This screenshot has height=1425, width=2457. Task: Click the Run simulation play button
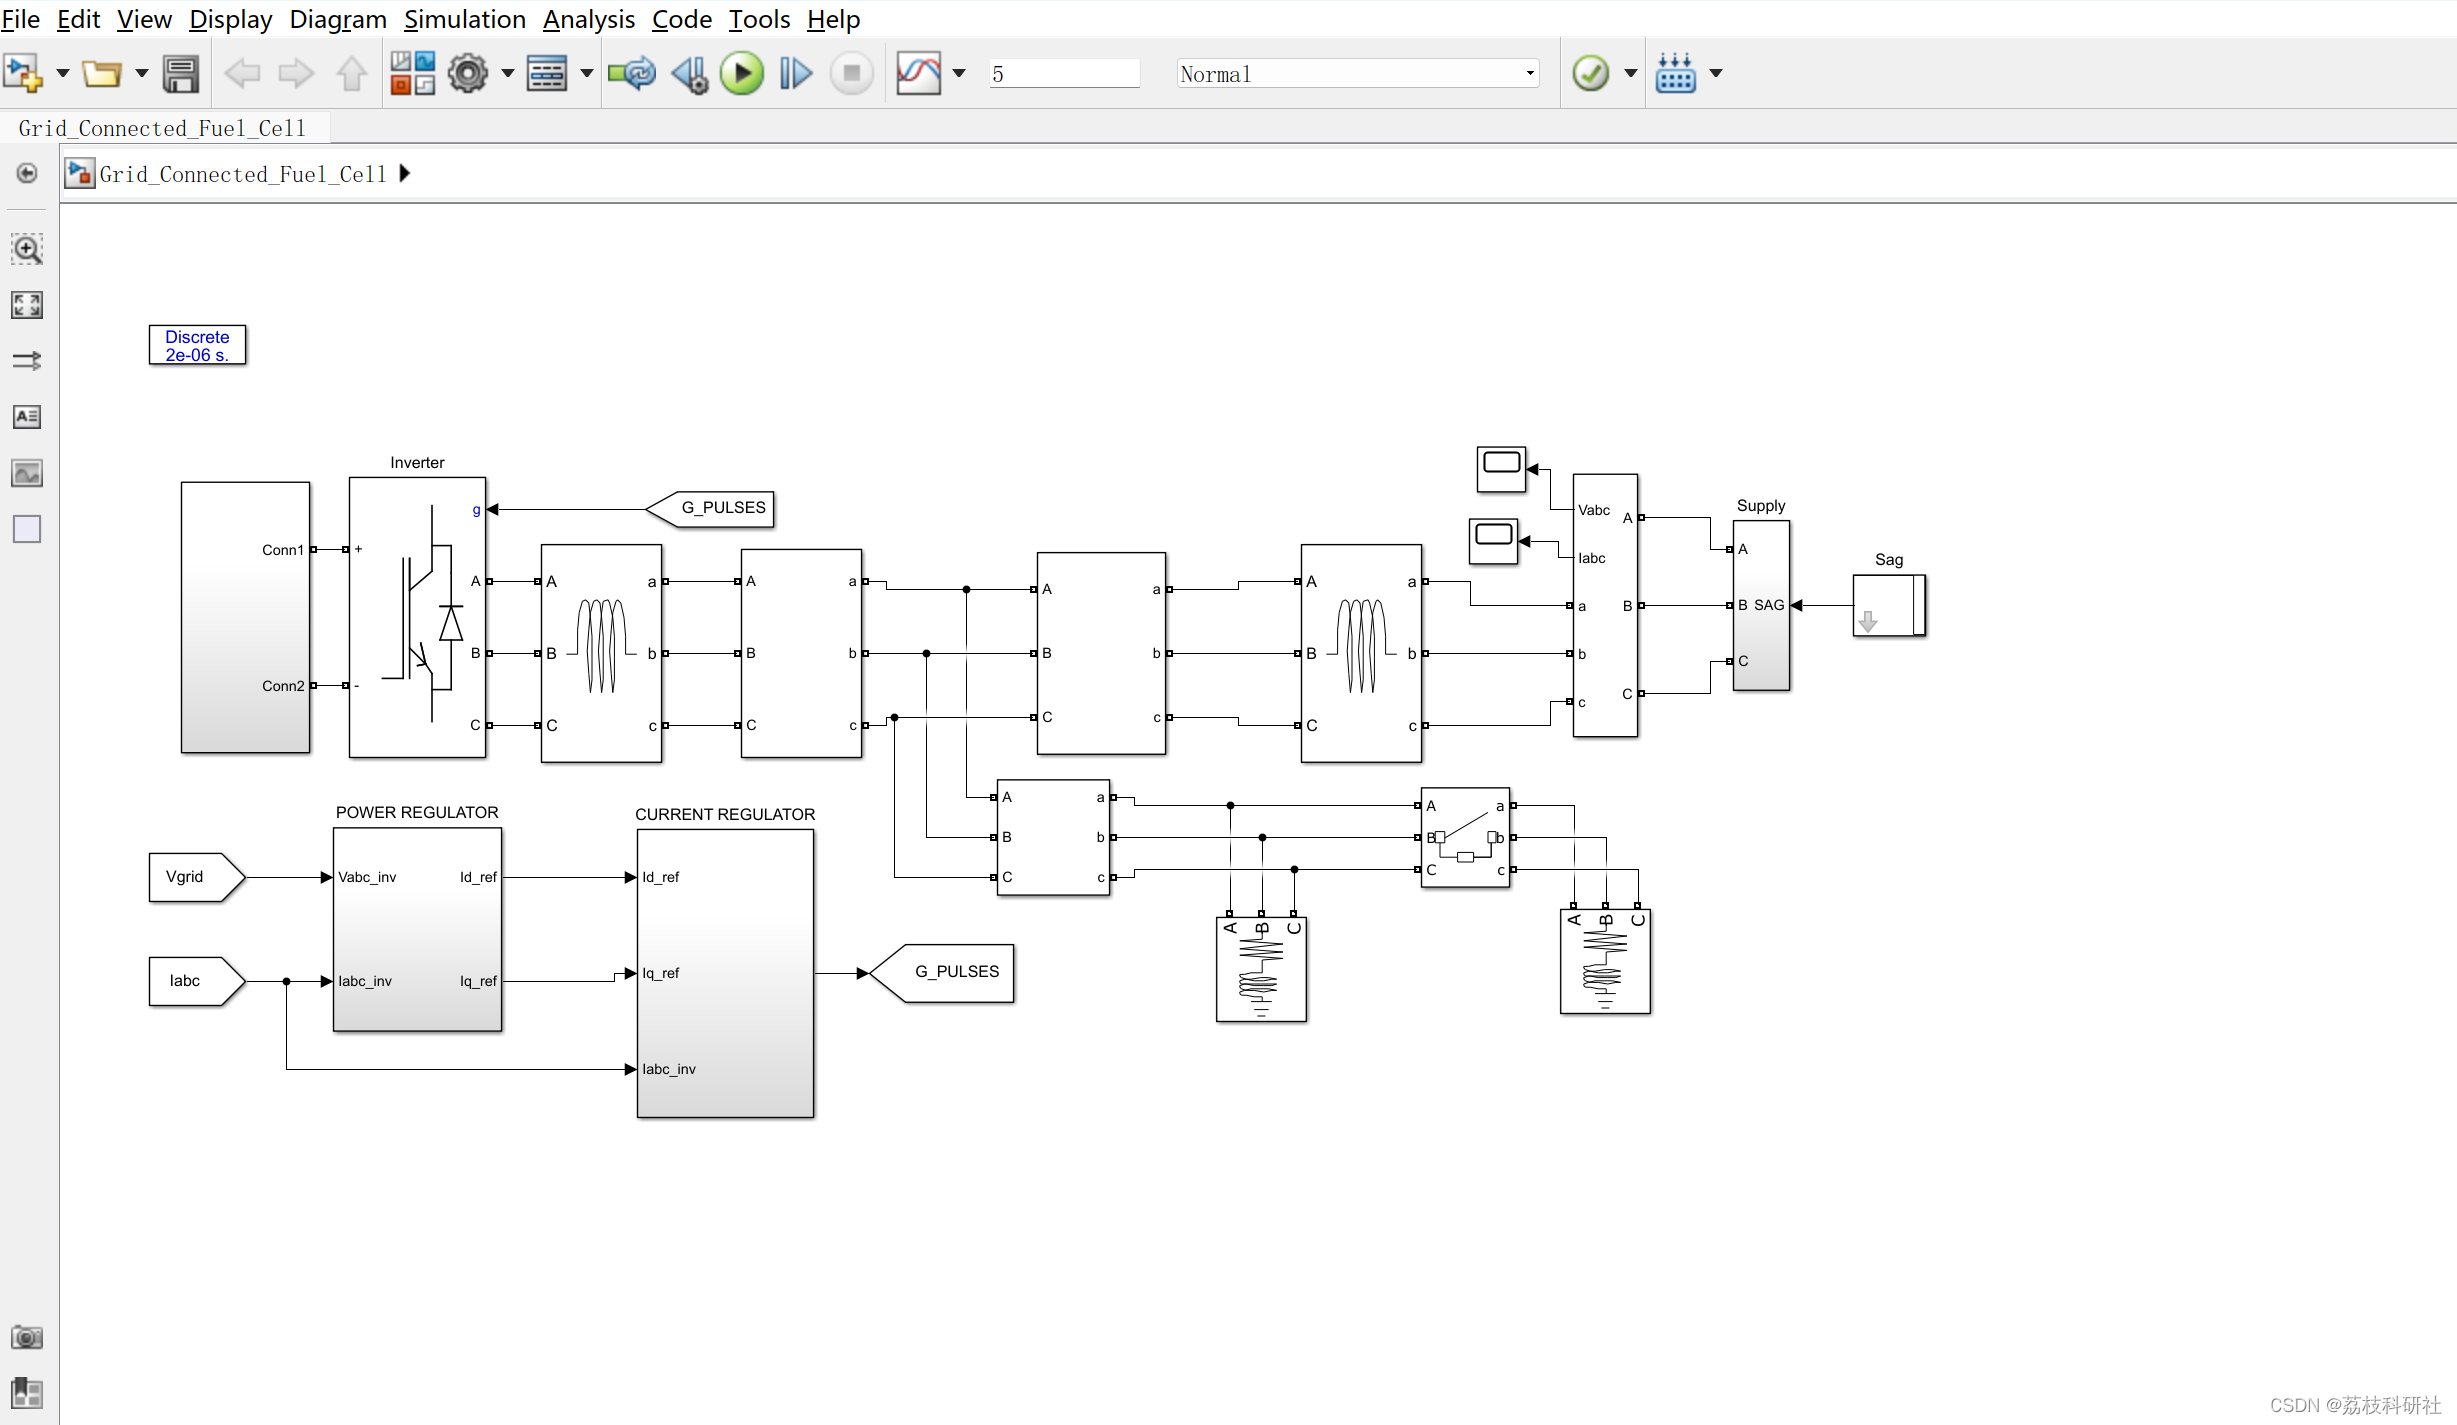click(741, 73)
